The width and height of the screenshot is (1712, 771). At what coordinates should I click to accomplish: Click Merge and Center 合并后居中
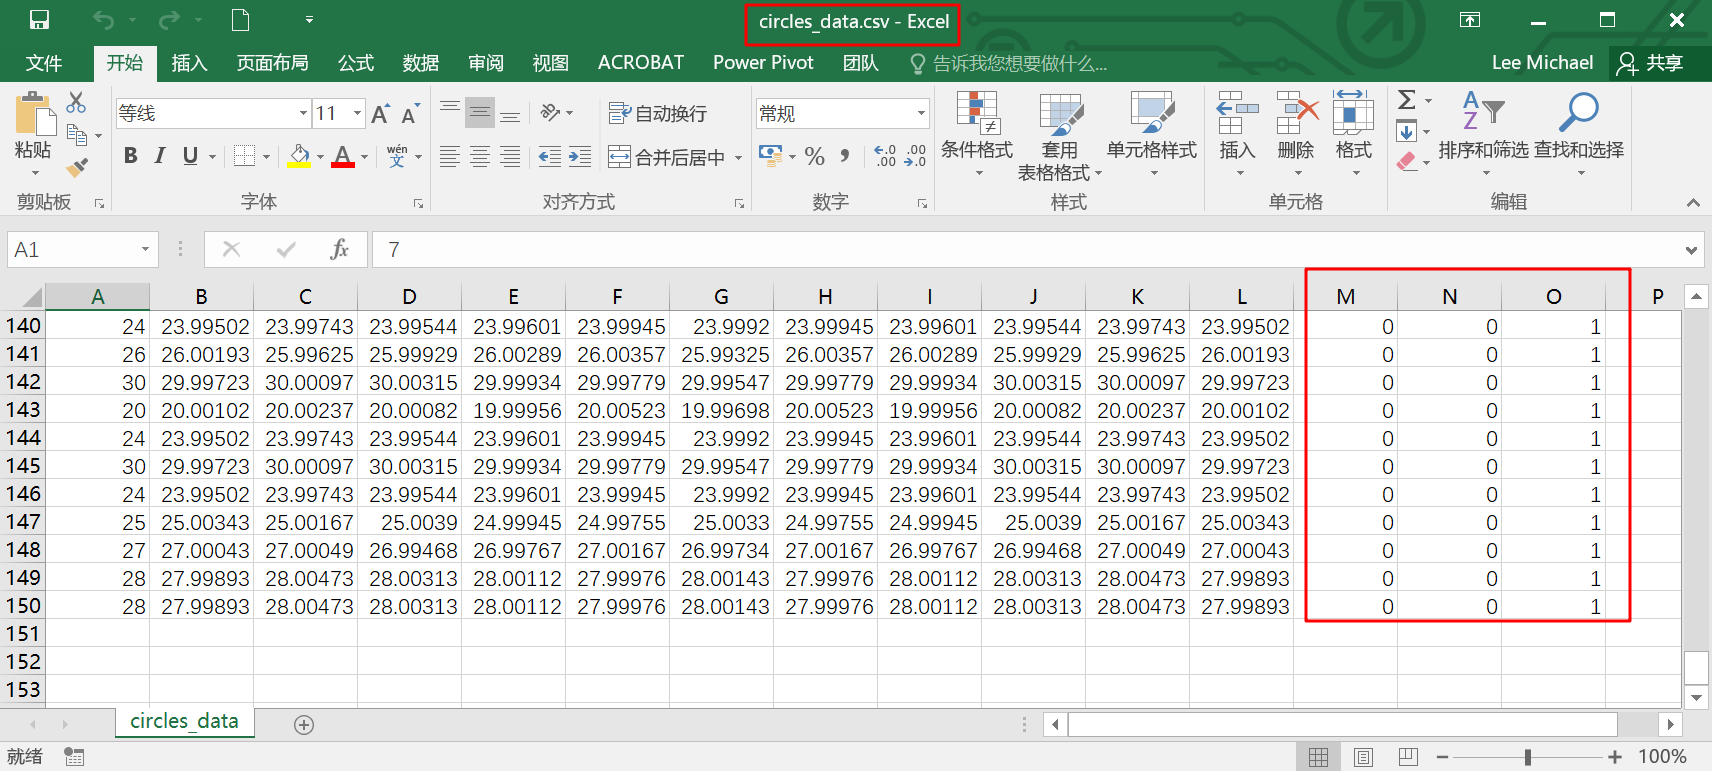[x=667, y=157]
